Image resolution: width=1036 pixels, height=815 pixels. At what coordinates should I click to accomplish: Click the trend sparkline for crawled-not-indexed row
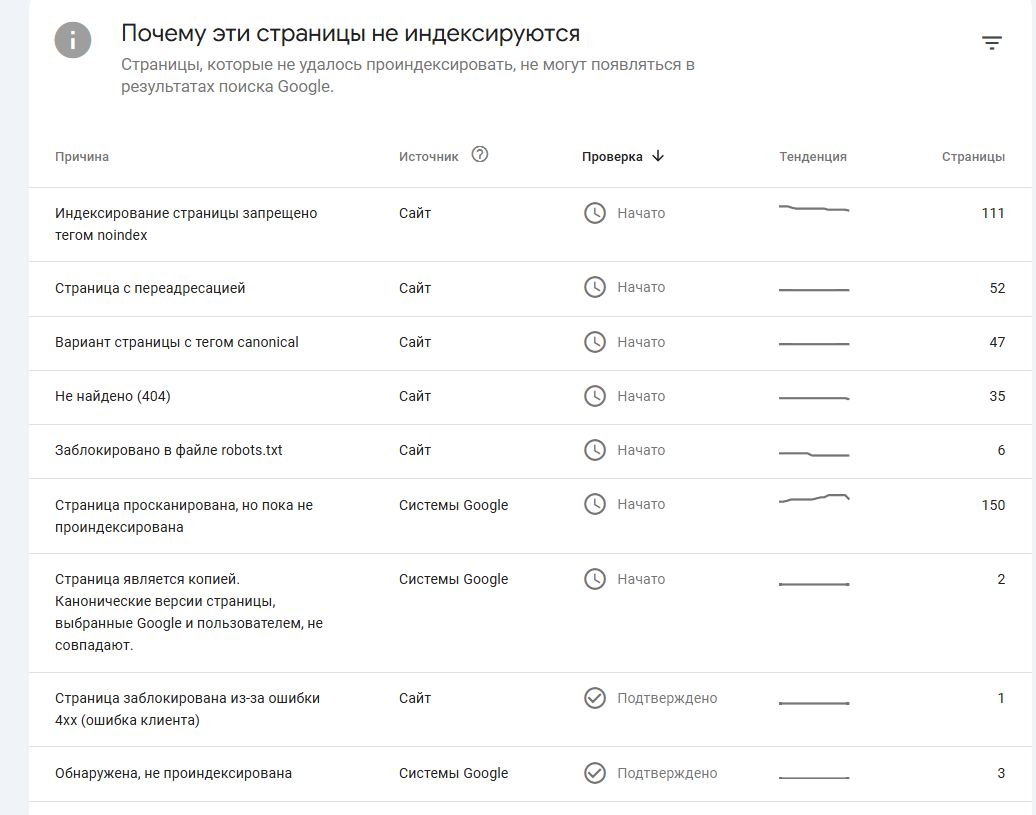coord(814,498)
